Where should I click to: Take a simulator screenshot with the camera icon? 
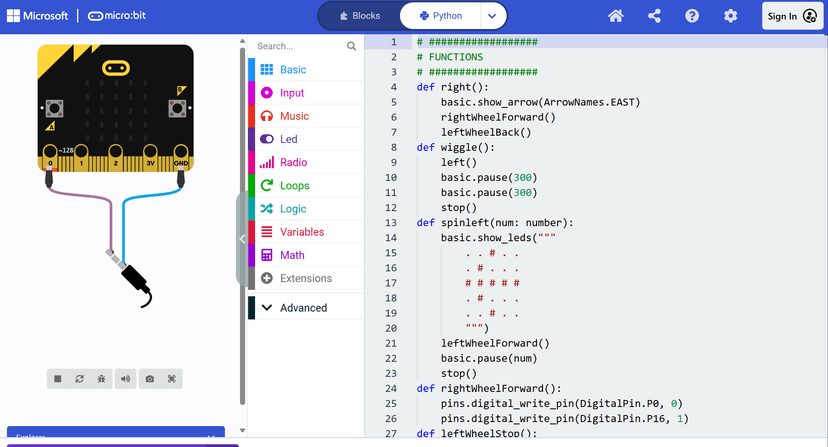click(x=149, y=379)
